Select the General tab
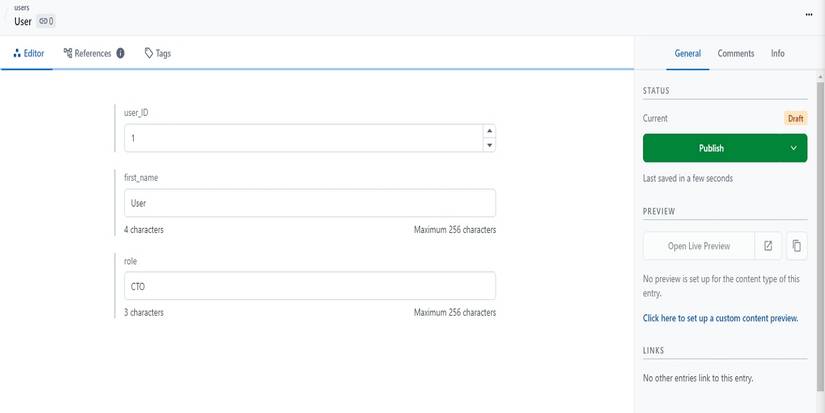Image resolution: width=825 pixels, height=413 pixels. [x=688, y=53]
